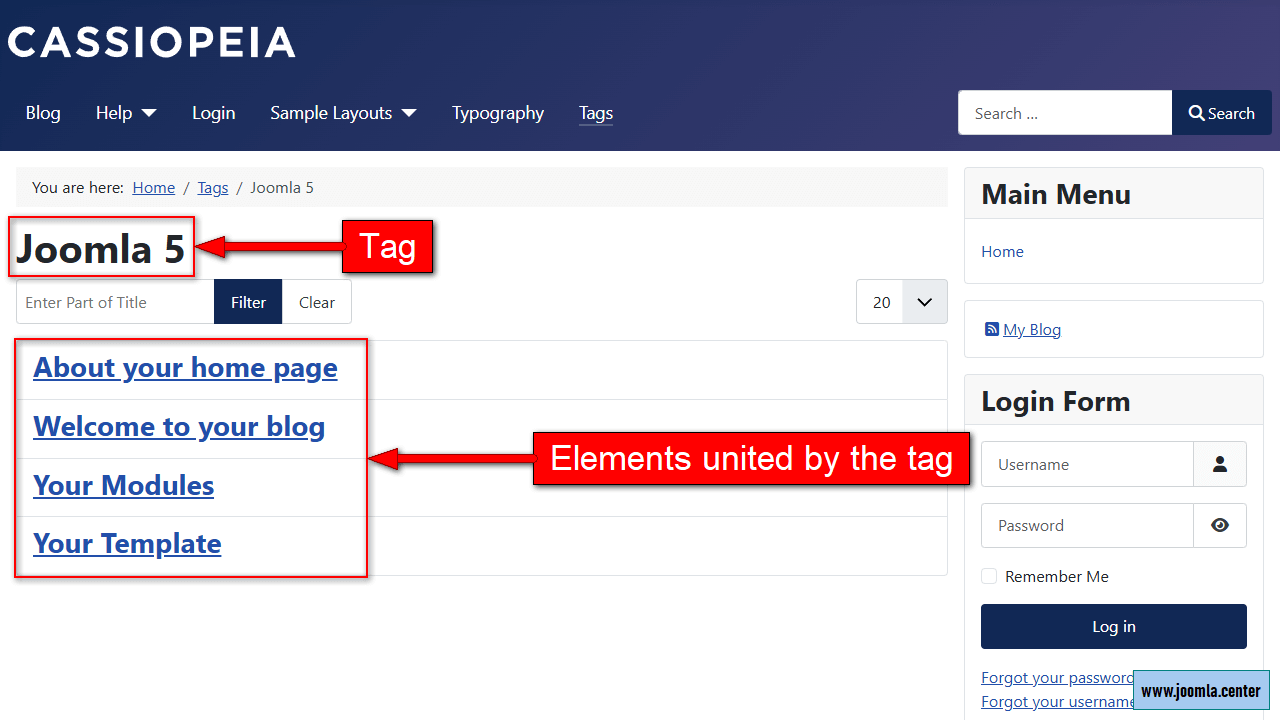Open the Blog menu item

43,113
